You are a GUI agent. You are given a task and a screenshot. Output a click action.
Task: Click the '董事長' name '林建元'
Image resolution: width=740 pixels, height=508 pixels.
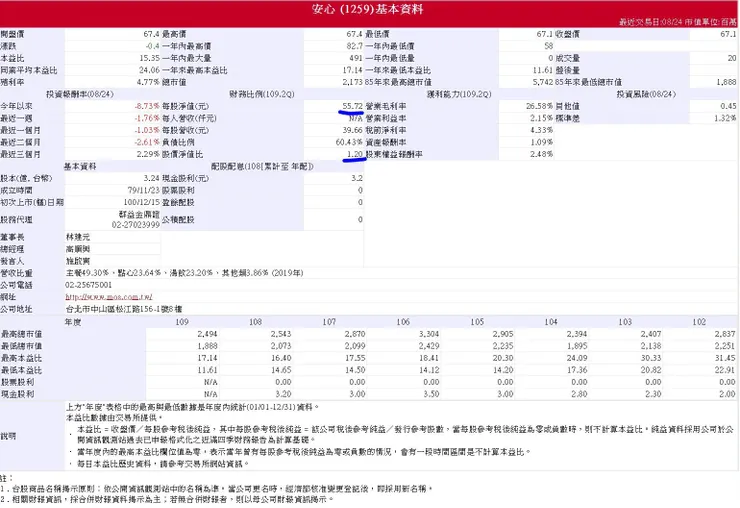(78, 237)
